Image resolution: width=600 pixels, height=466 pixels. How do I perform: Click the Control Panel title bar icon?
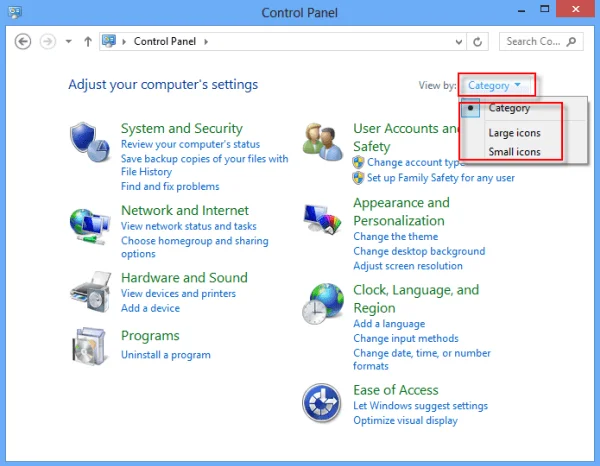coord(15,12)
